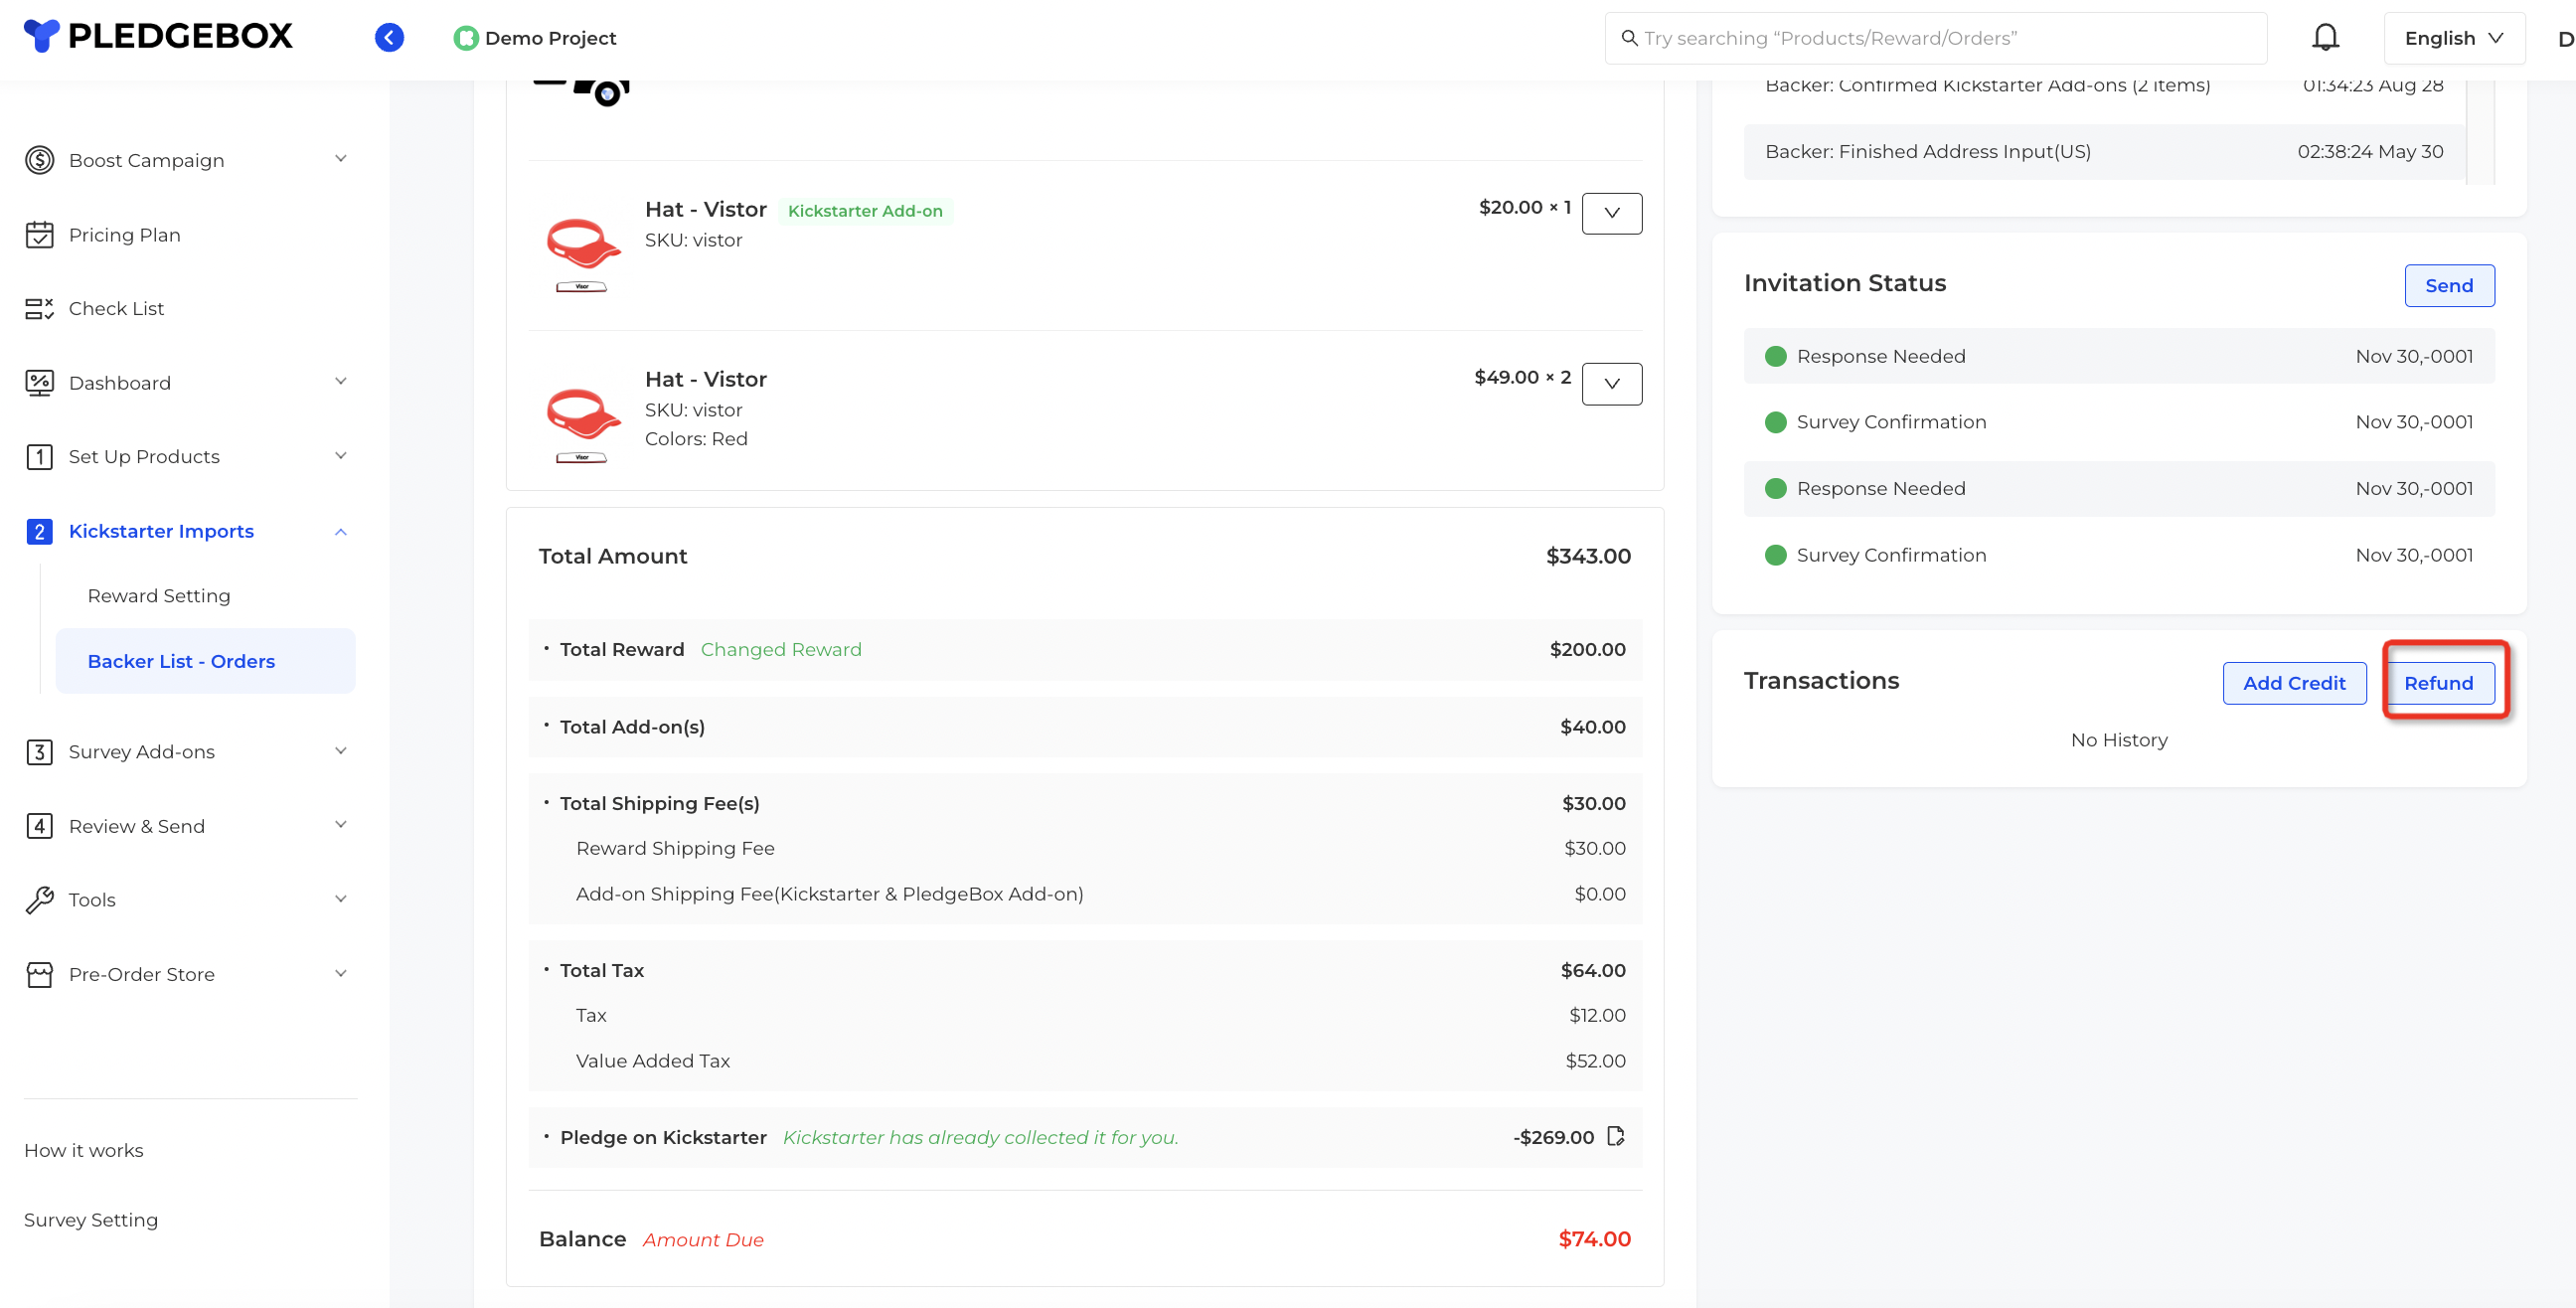Click the Check List icon
The width and height of the screenshot is (2576, 1308).
coord(39,309)
